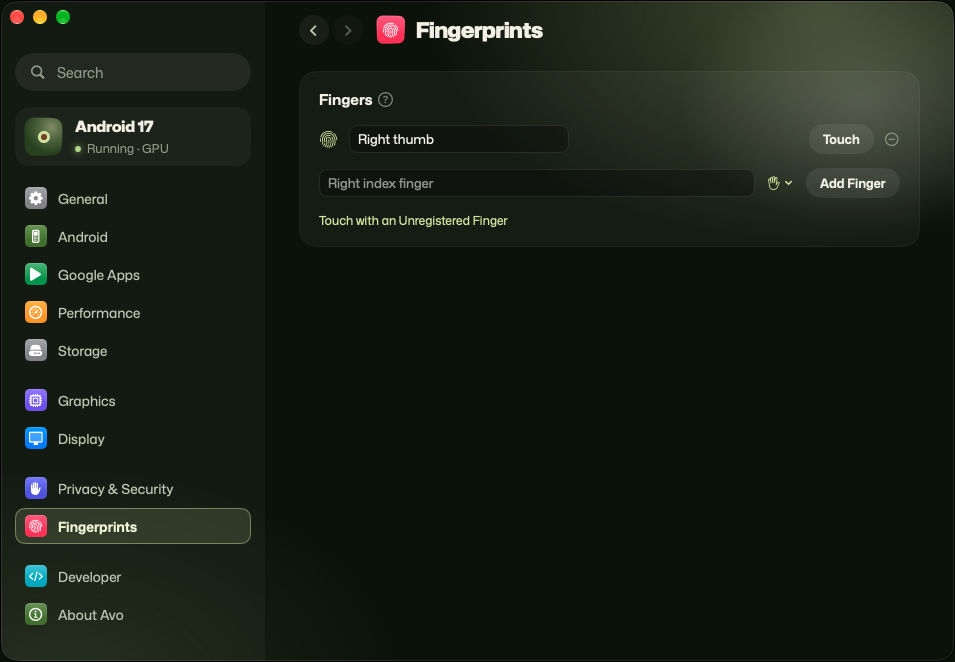Select About Avo in the sidebar
955x662 pixels.
coord(133,614)
